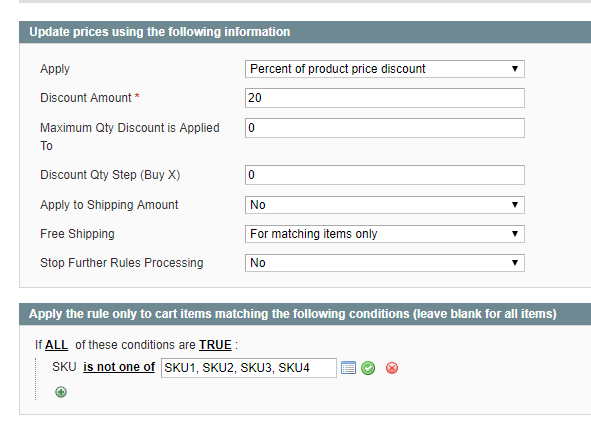Click the green checkmark apply icon
Image resolution: width=591 pixels, height=435 pixels.
[368, 368]
